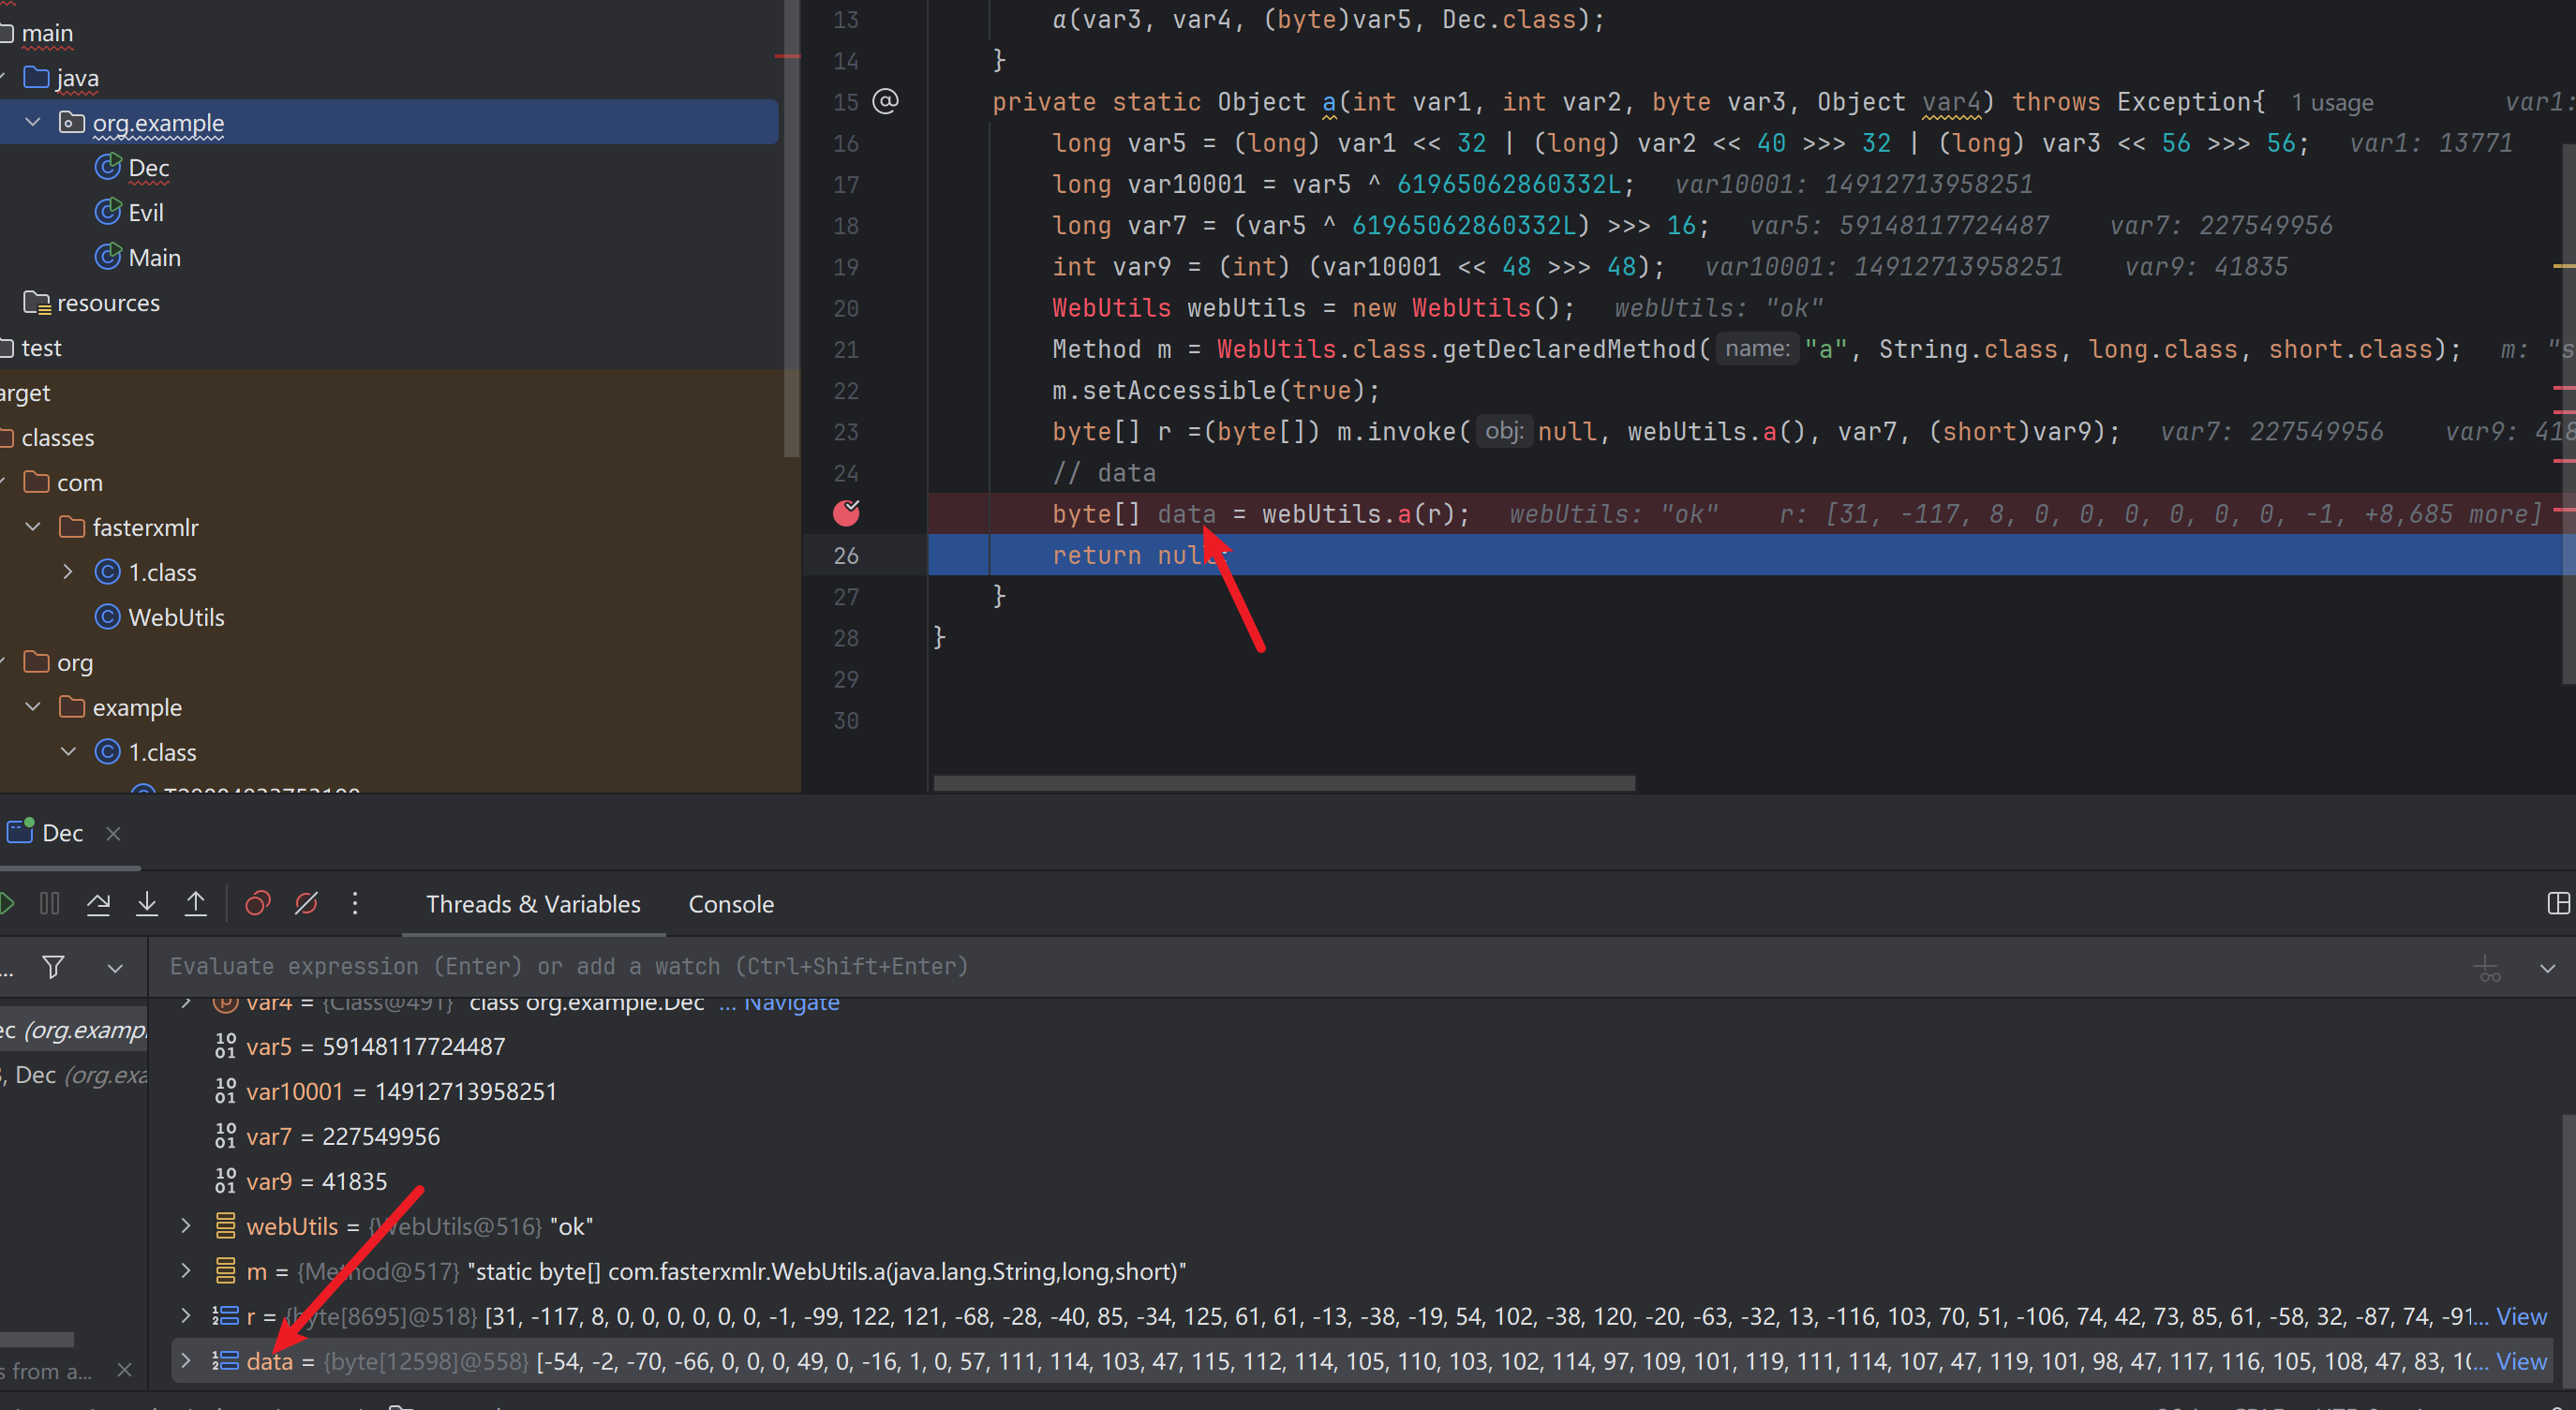
Task: Collapse the example folder under org
Action: [33, 707]
